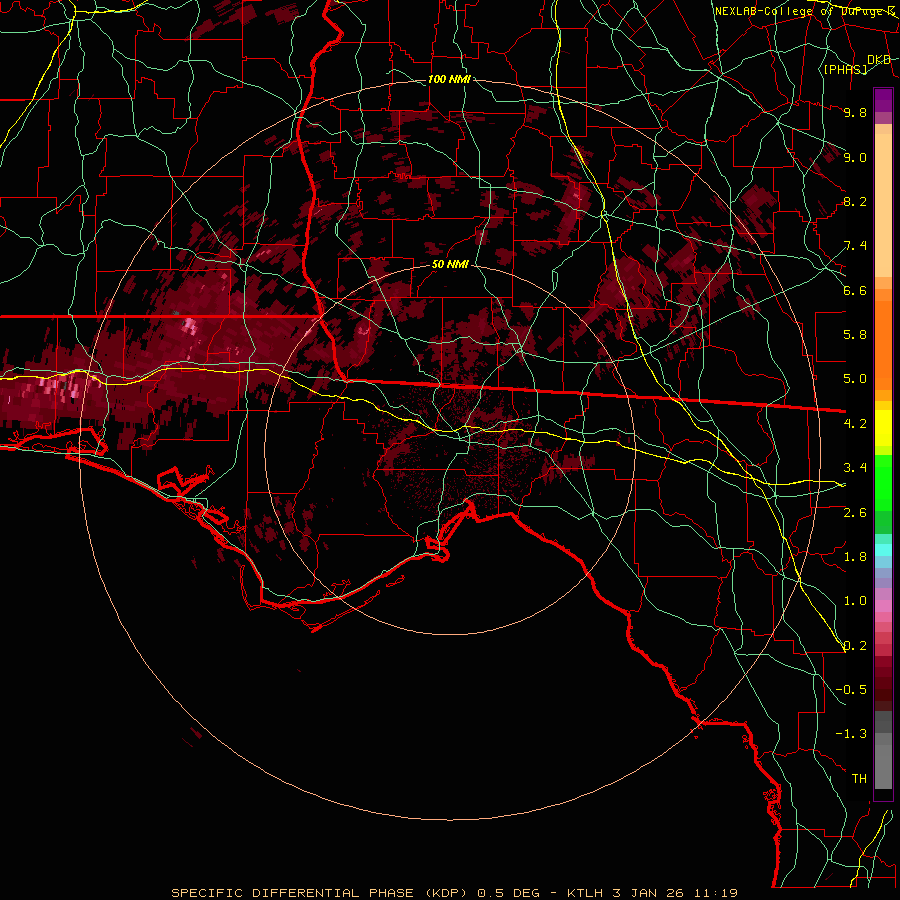Pick the cyan band of the color bar
This screenshot has width=900, height=900.
click(883, 550)
